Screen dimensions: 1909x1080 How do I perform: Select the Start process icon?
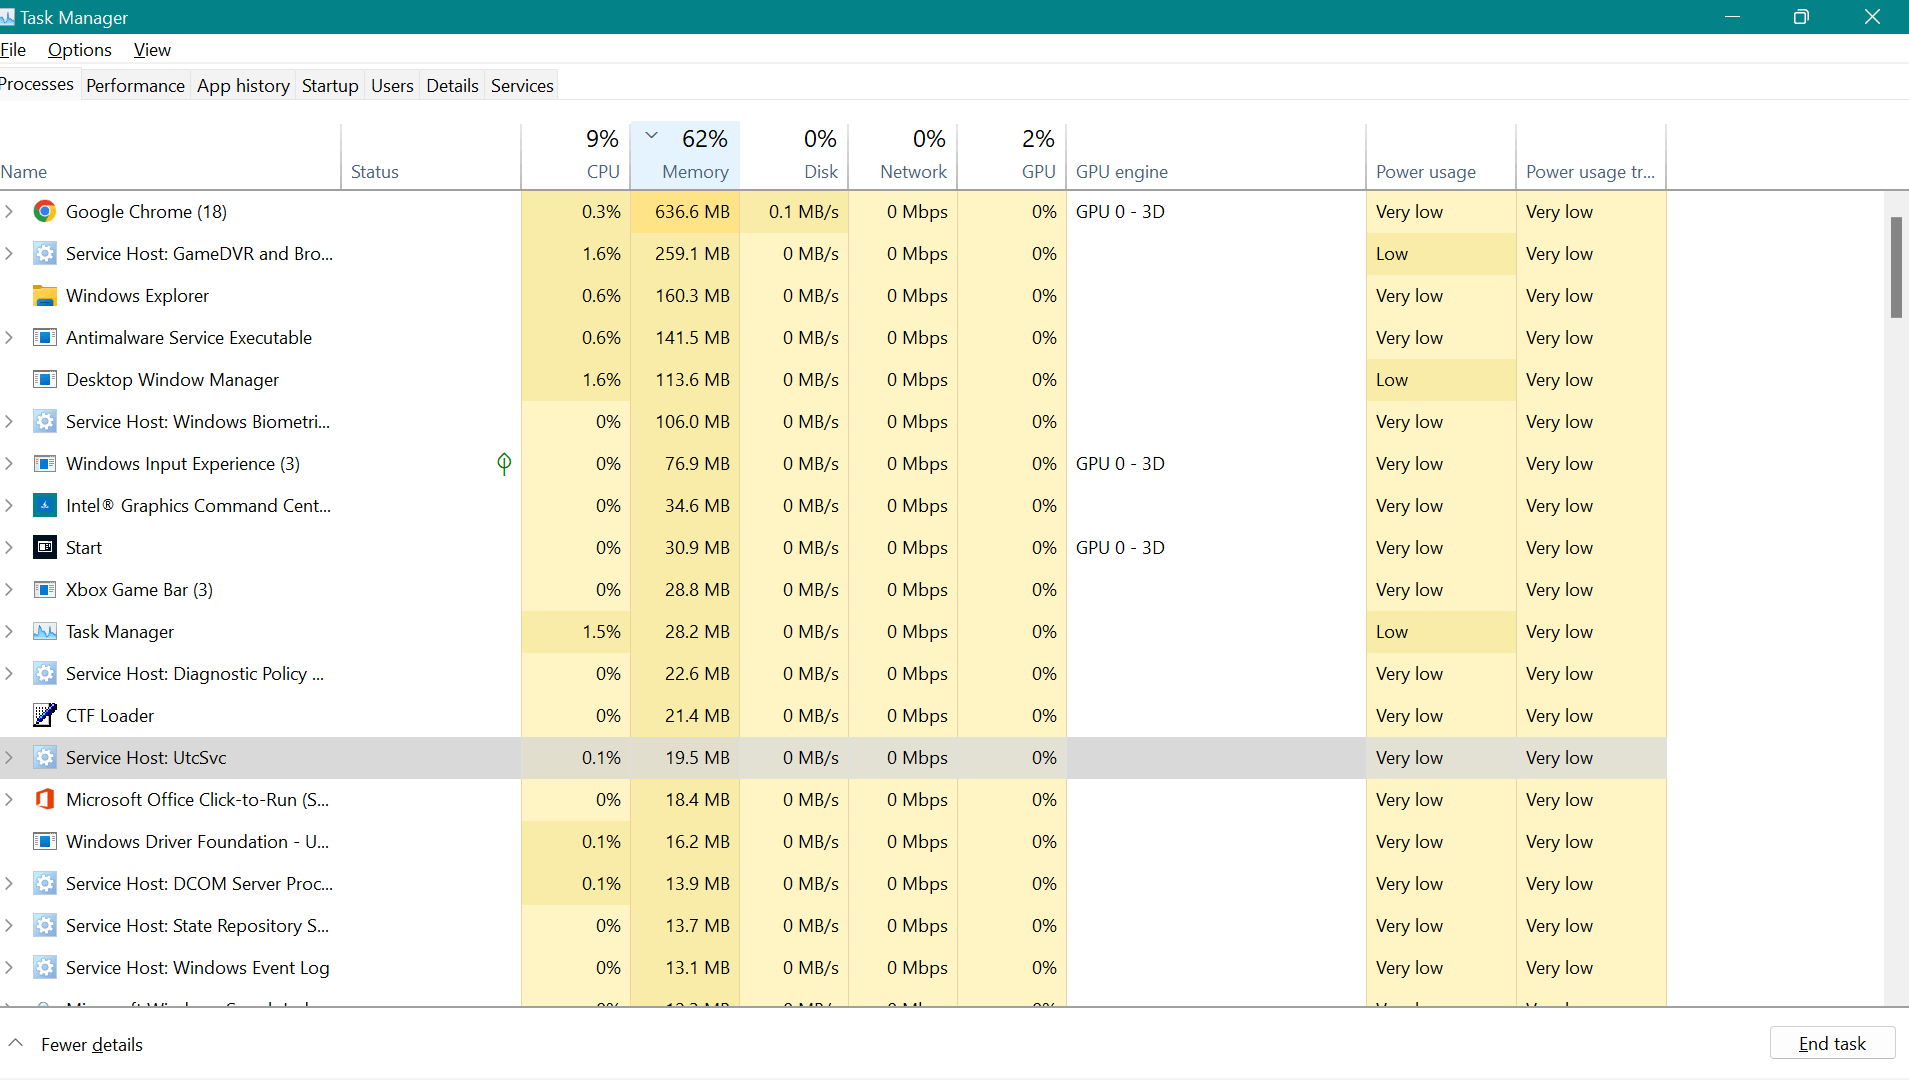coord(44,547)
